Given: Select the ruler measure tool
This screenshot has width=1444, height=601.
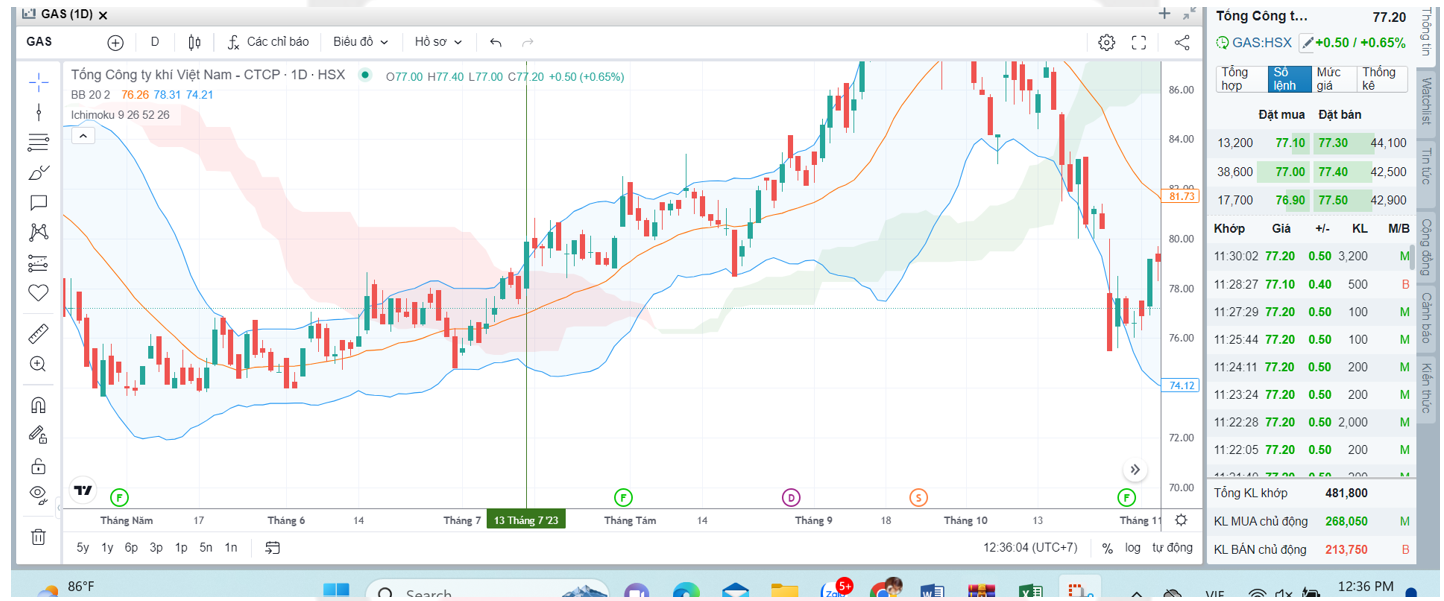Looking at the screenshot, I should pos(38,333).
